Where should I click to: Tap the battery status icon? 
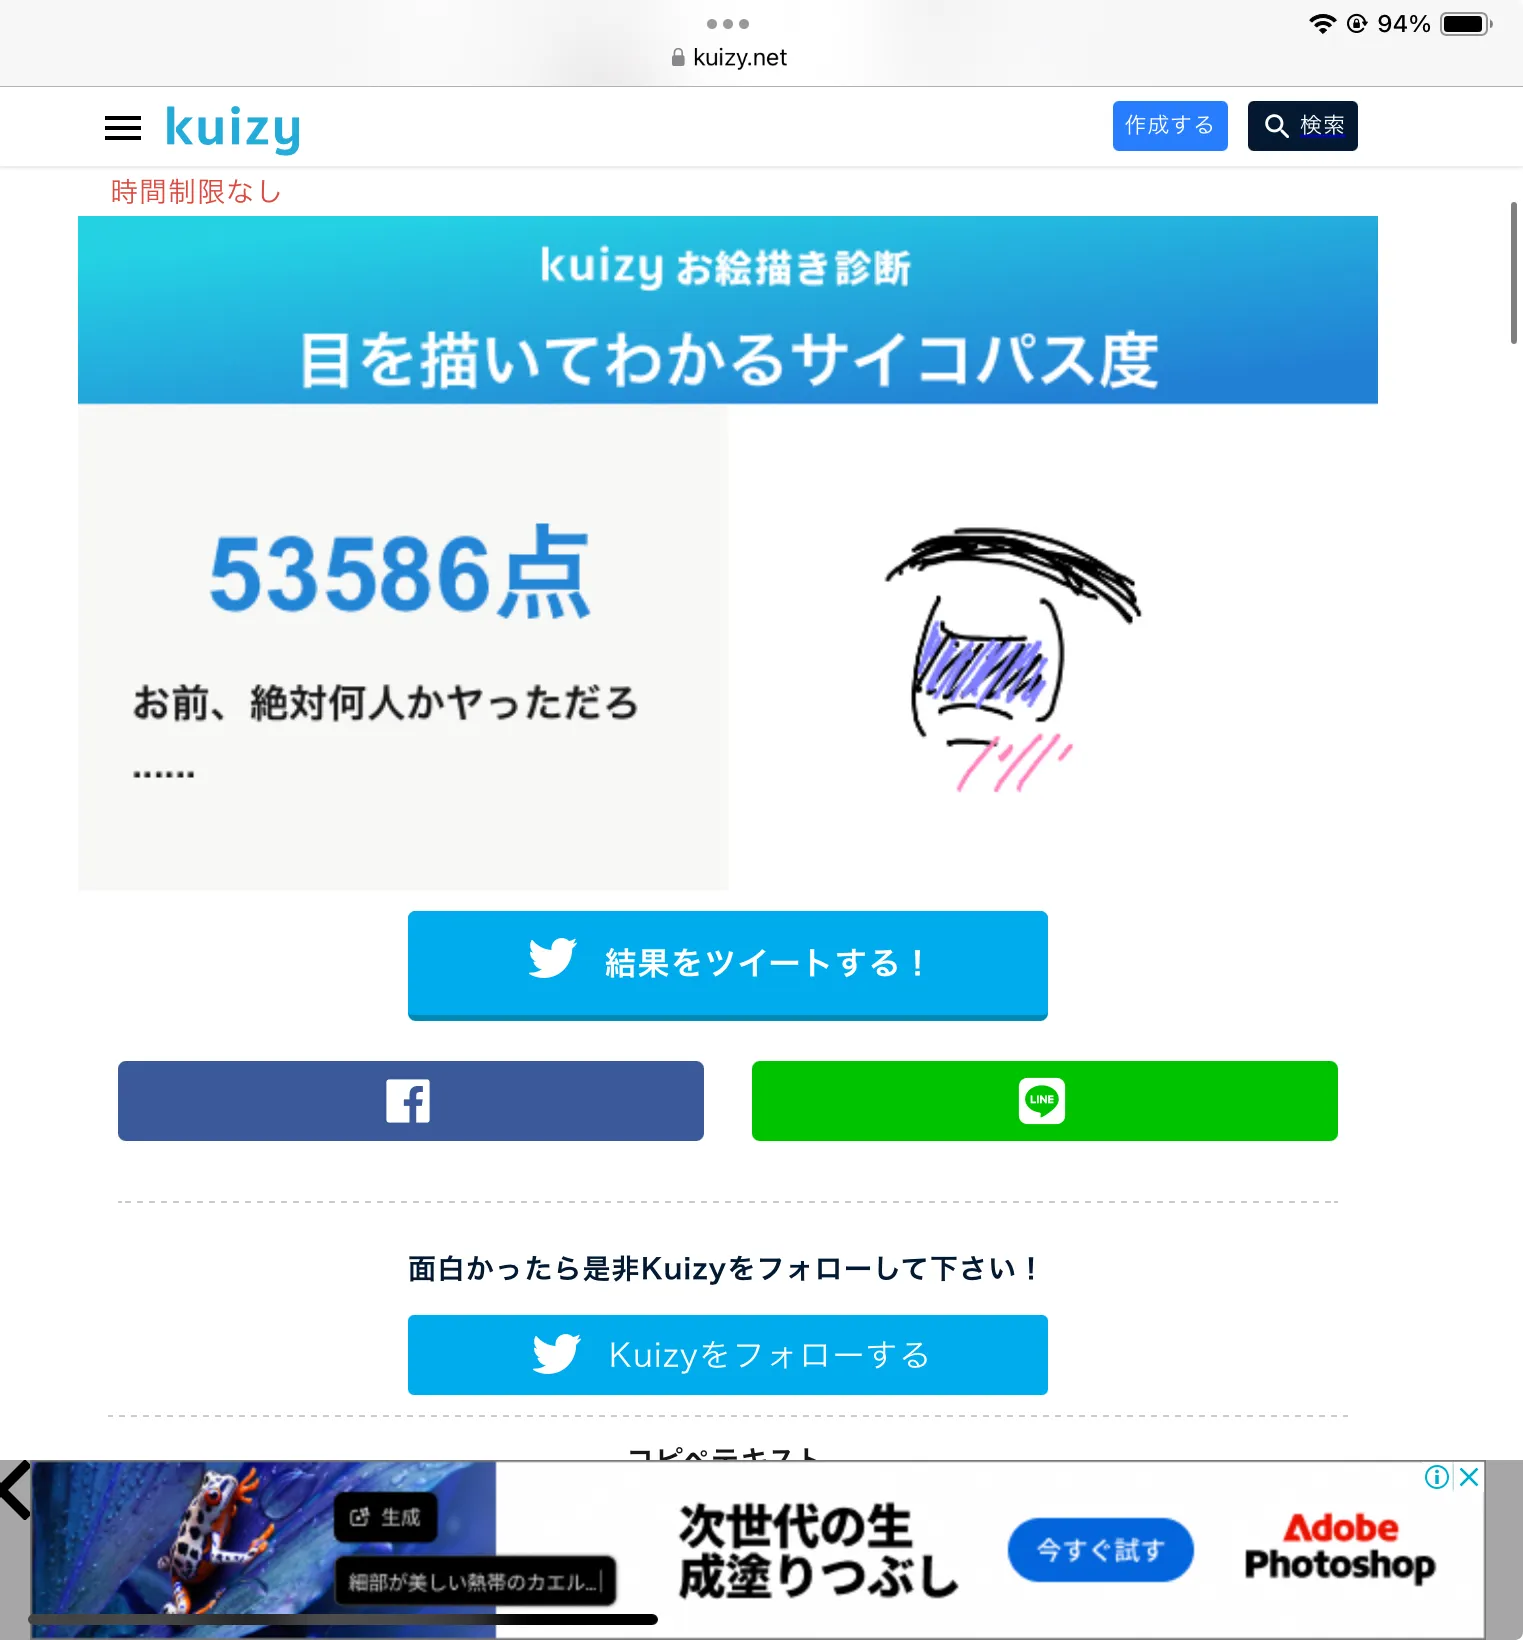(x=1466, y=24)
